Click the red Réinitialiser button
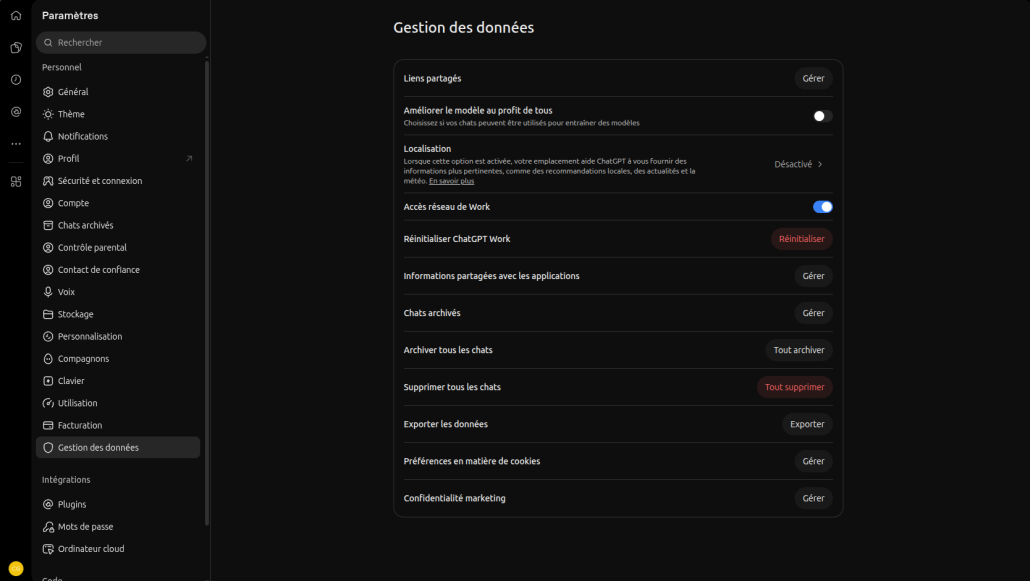Viewport: 1030px width, 581px height. tap(801, 239)
